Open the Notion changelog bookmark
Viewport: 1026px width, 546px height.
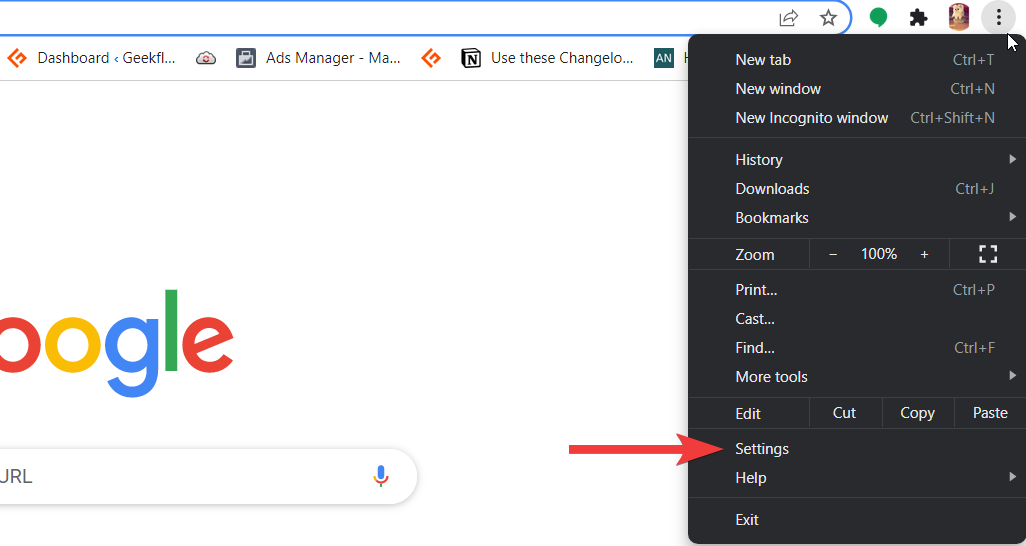pos(548,58)
